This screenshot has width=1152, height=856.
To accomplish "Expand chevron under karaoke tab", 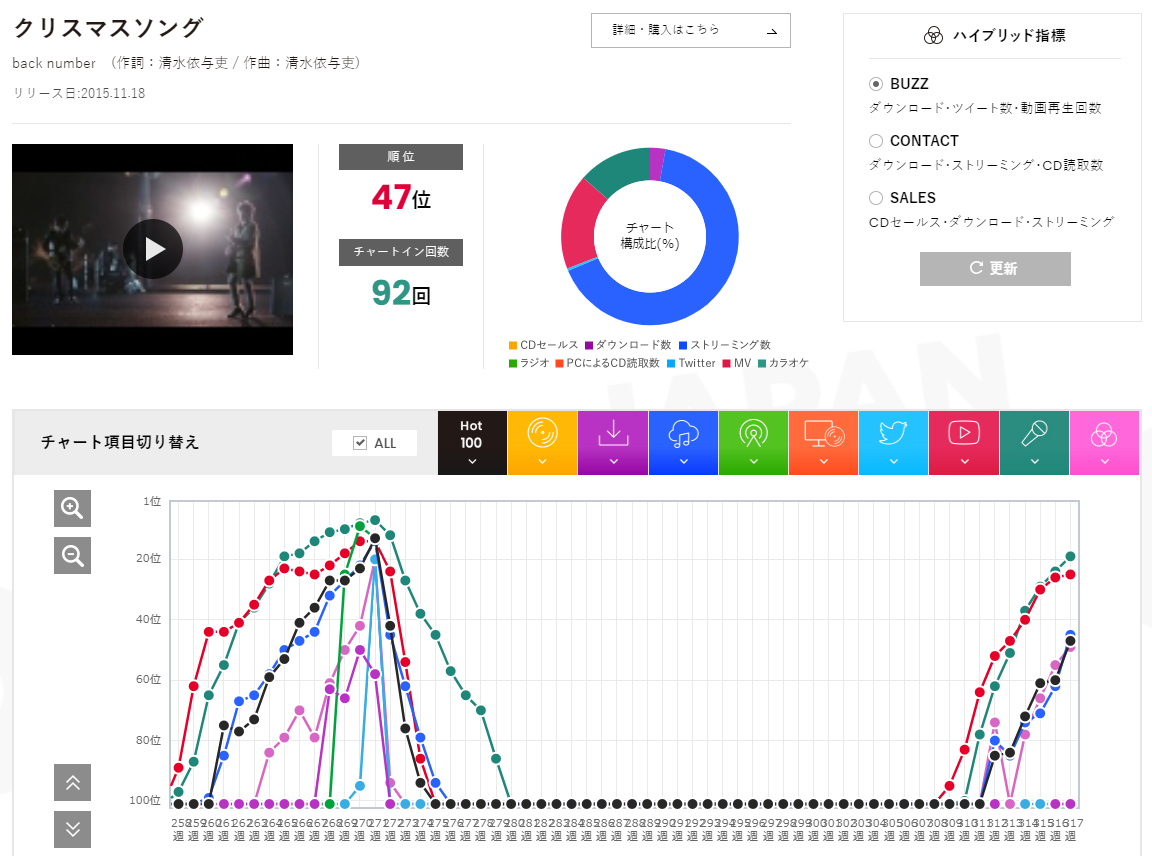I will click(x=1034, y=461).
